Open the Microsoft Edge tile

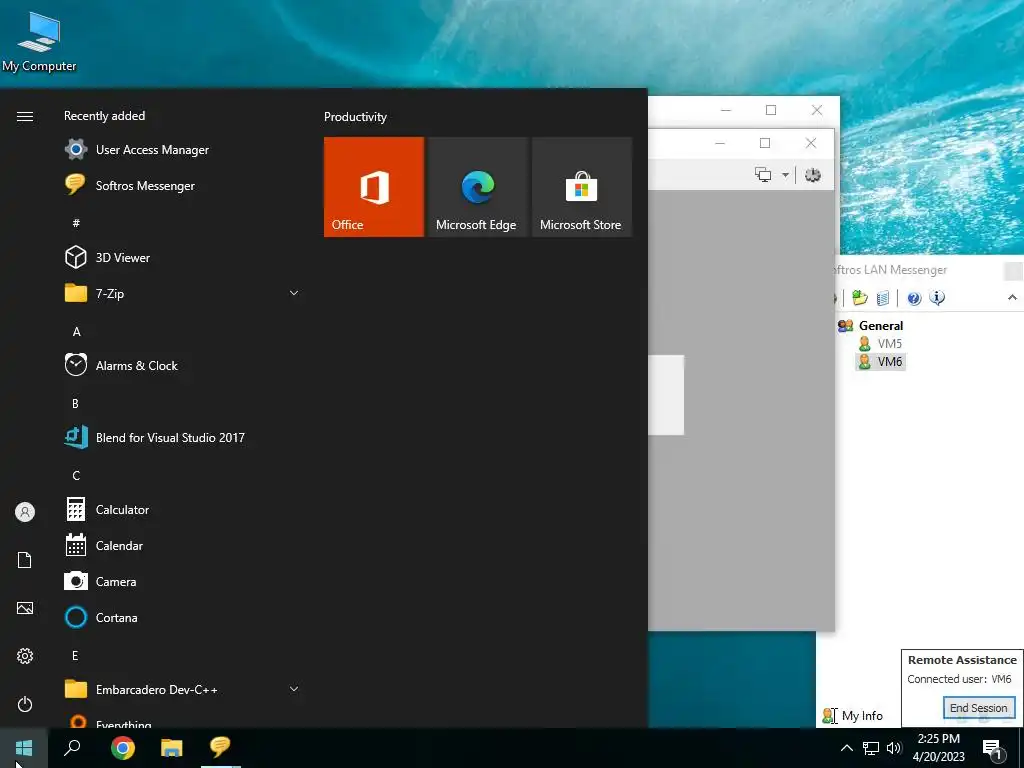477,187
